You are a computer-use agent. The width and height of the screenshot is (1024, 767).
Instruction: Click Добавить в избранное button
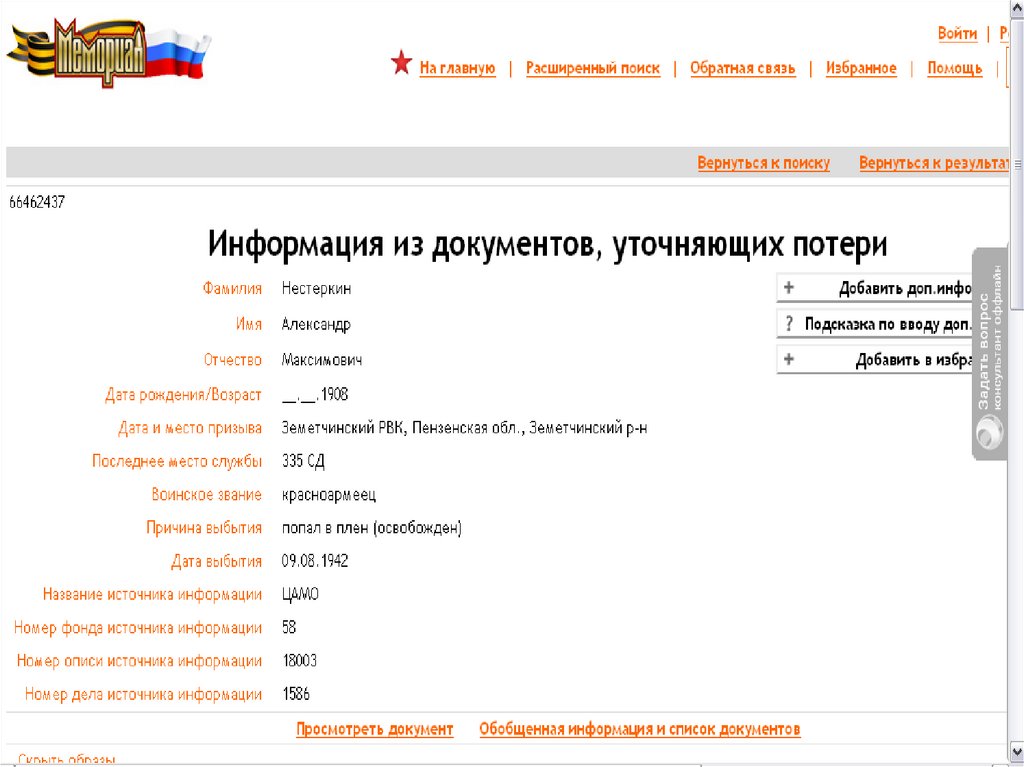click(875, 359)
